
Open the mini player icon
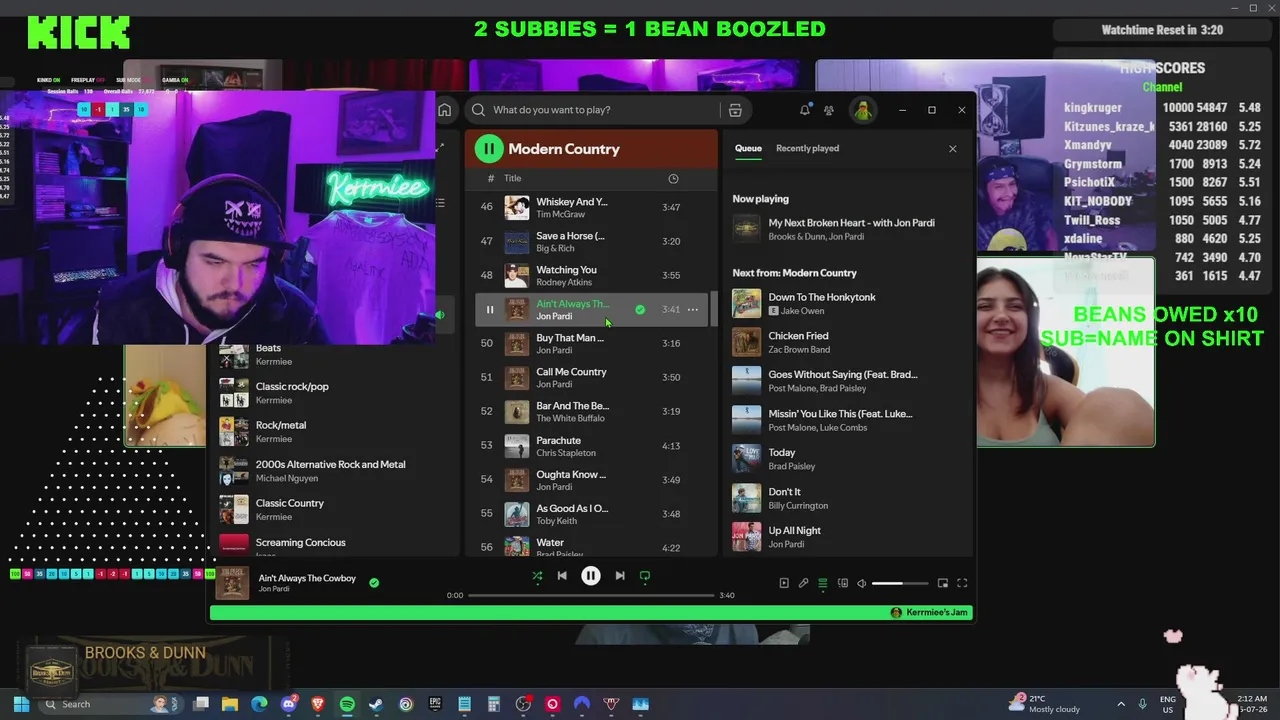(x=943, y=583)
